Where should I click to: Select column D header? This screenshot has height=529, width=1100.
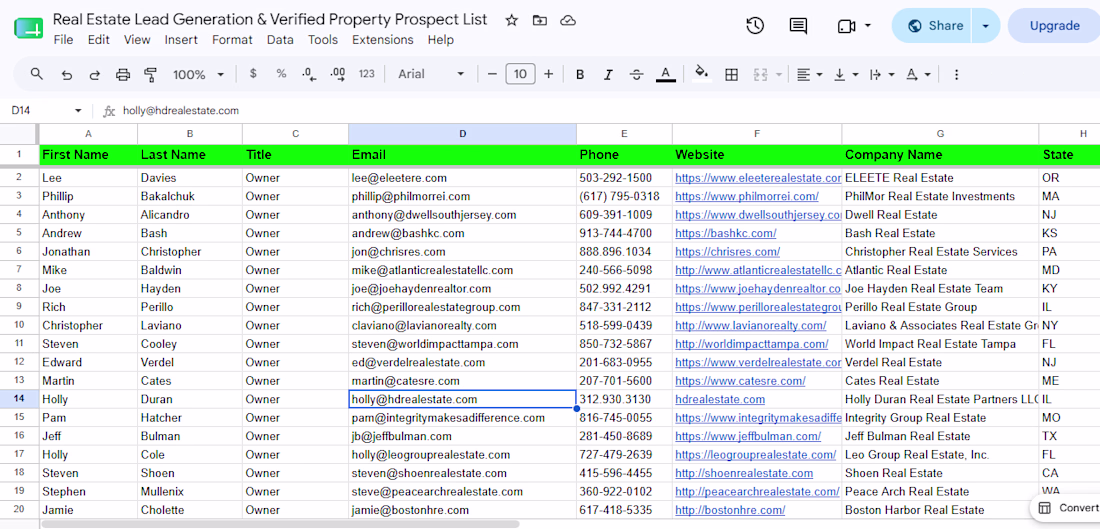click(462, 133)
